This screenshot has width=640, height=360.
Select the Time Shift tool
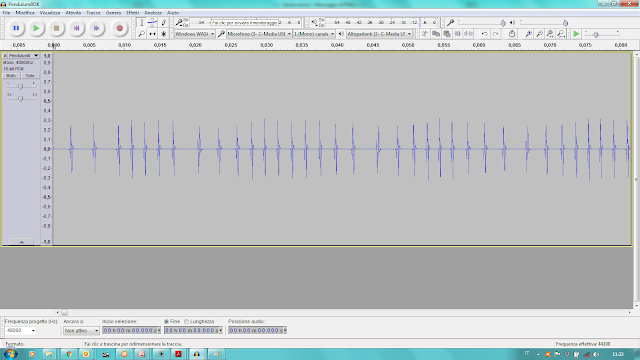pos(152,34)
